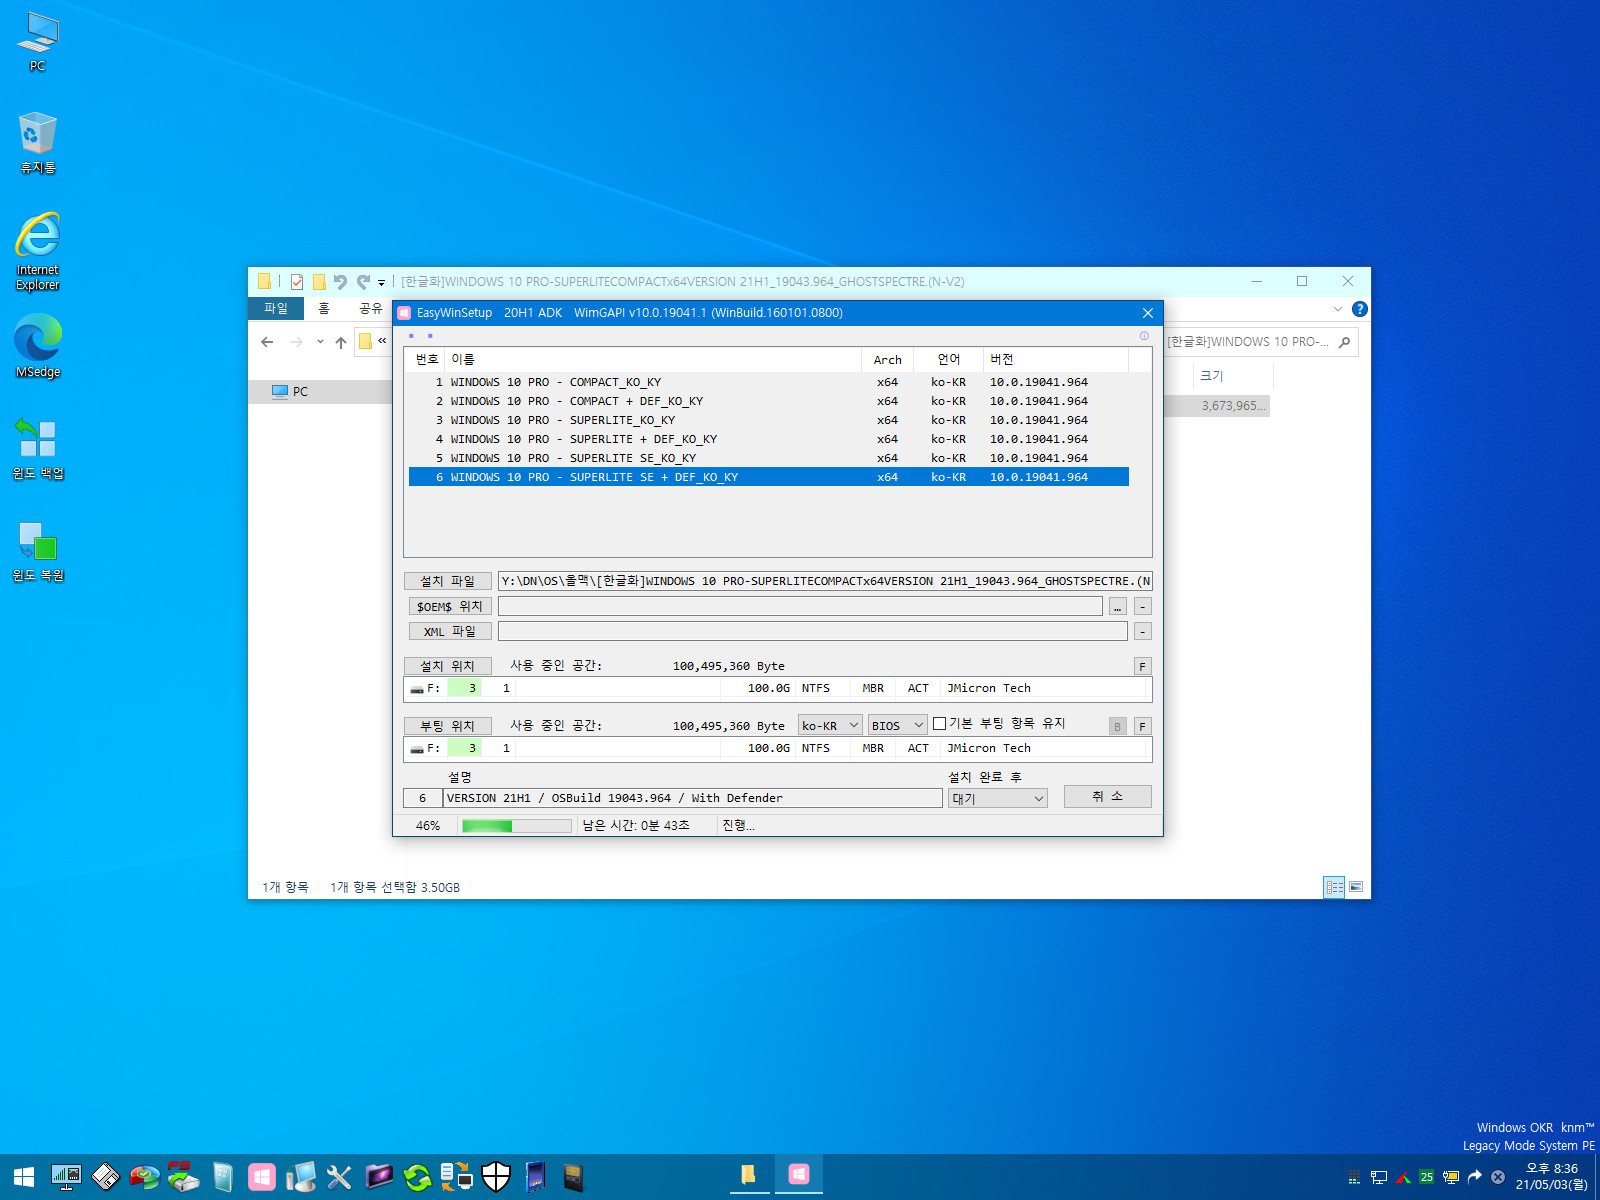
Task: Open the 윈도 복원 desktop shortcut
Action: (38, 551)
